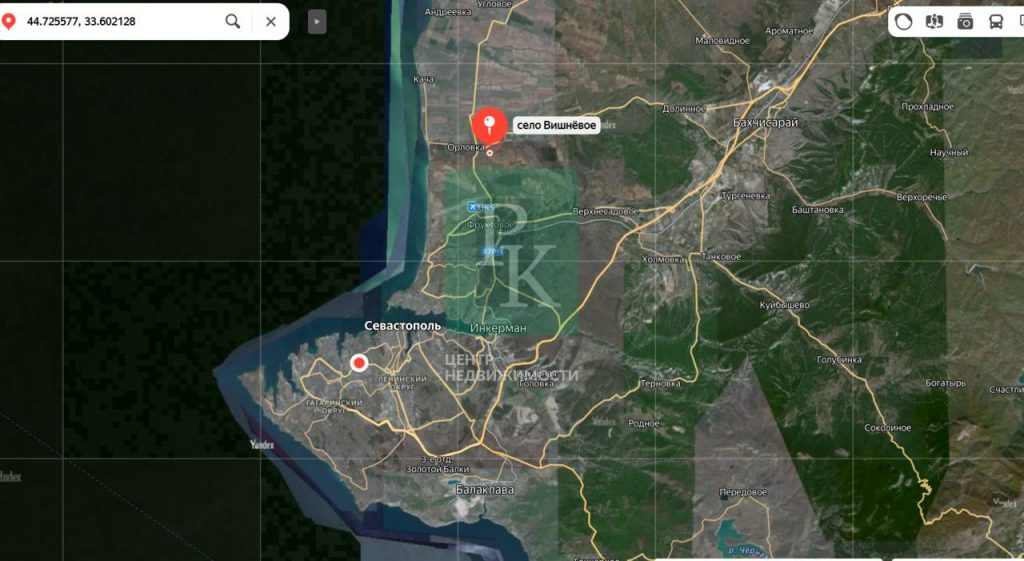The image size is (1024, 561).
Task: Open the село Вишнёвое label balloon
Action: 555,125
